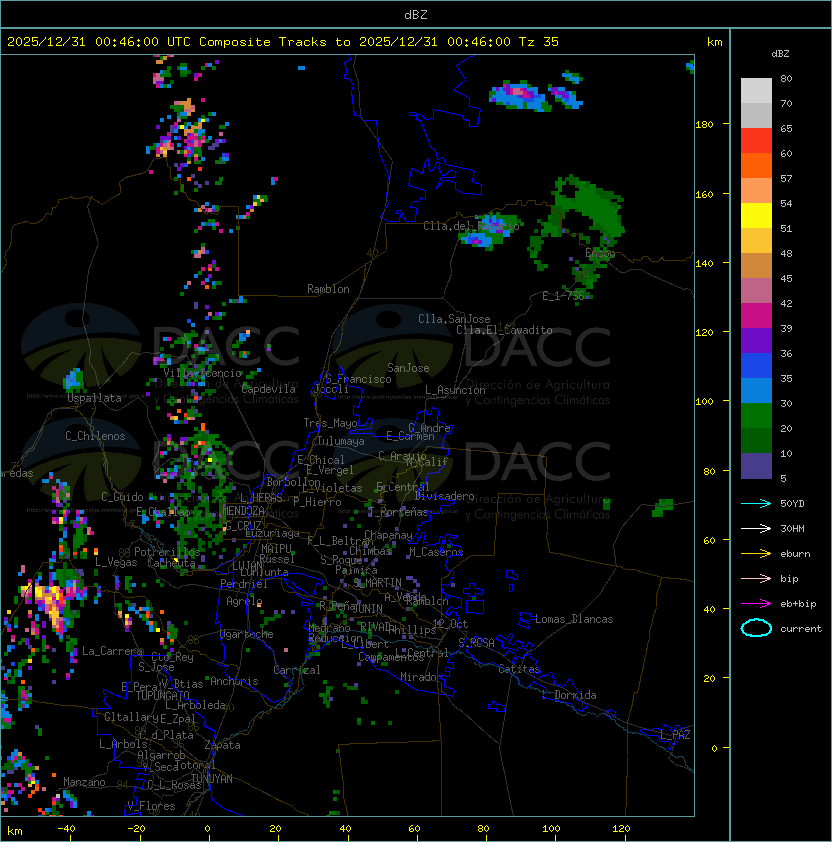
Task: Select the green 20-30 dBZ swatch
Action: [x=756, y=416]
